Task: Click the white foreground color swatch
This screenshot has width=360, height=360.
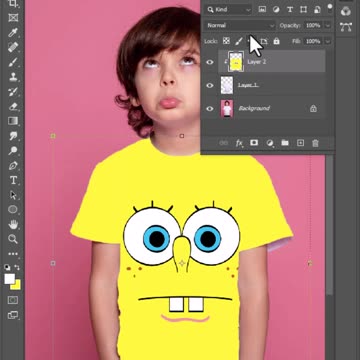Action: tap(9, 279)
